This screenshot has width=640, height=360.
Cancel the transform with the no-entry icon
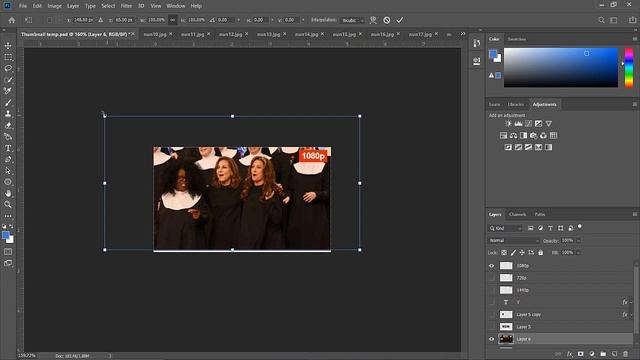(387, 20)
